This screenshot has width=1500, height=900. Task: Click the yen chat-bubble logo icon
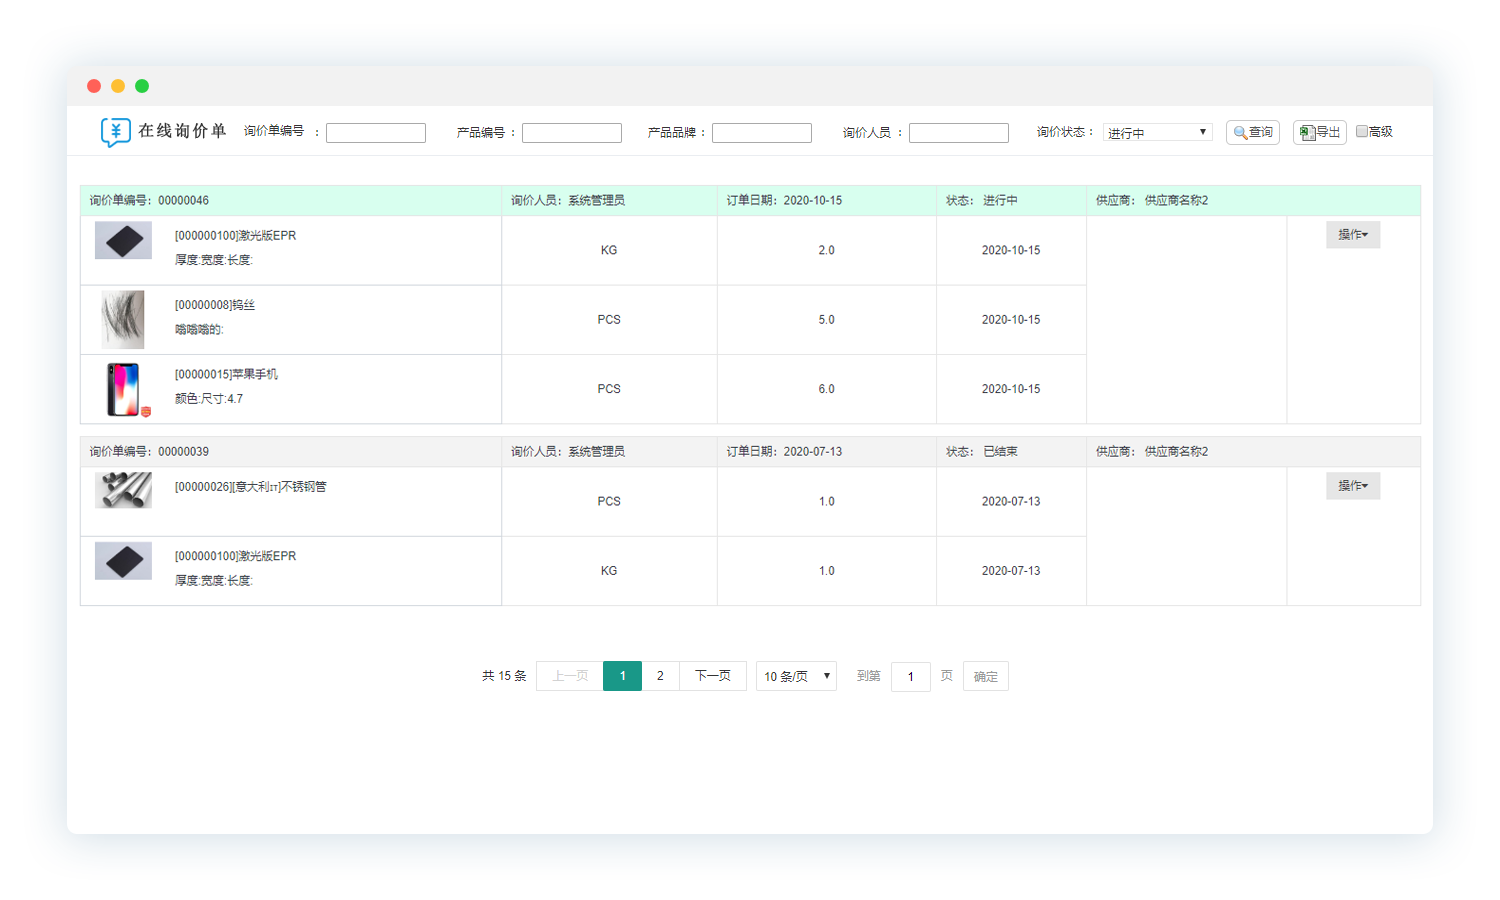click(115, 132)
